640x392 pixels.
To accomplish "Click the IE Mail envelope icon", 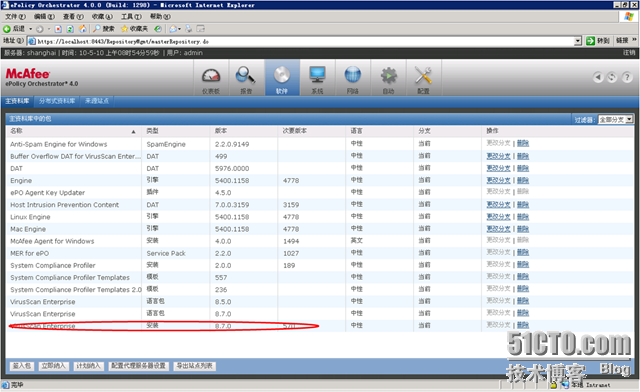I will [173, 29].
